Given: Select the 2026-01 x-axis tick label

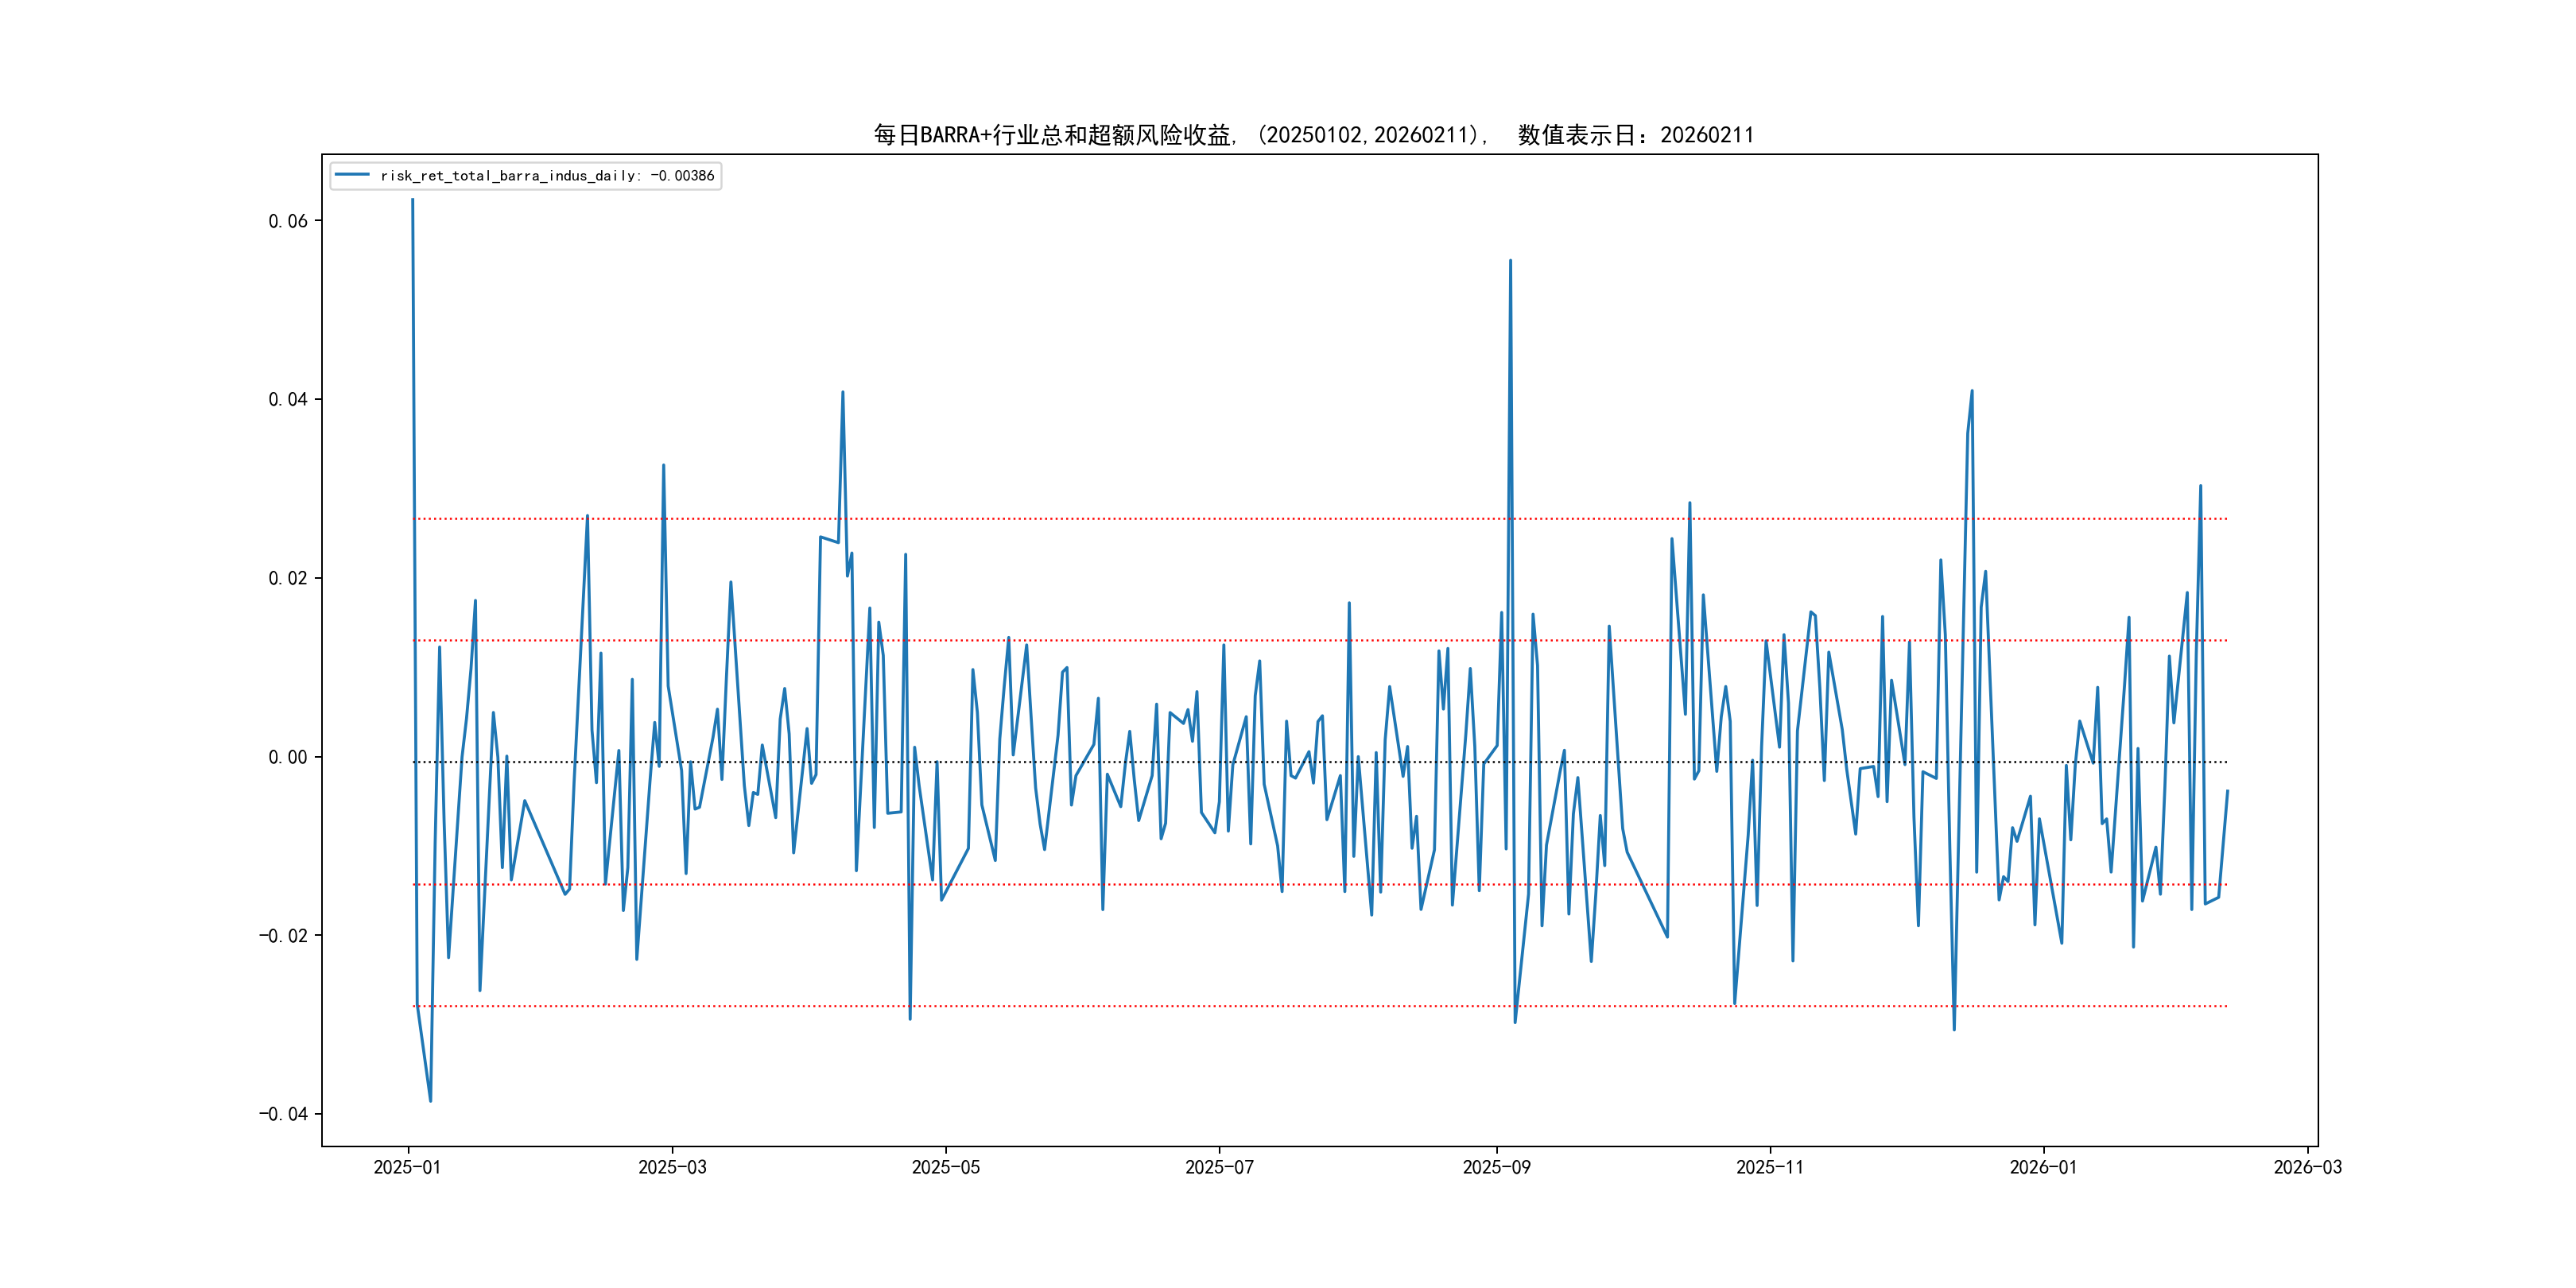Looking at the screenshot, I should 2043,1167.
